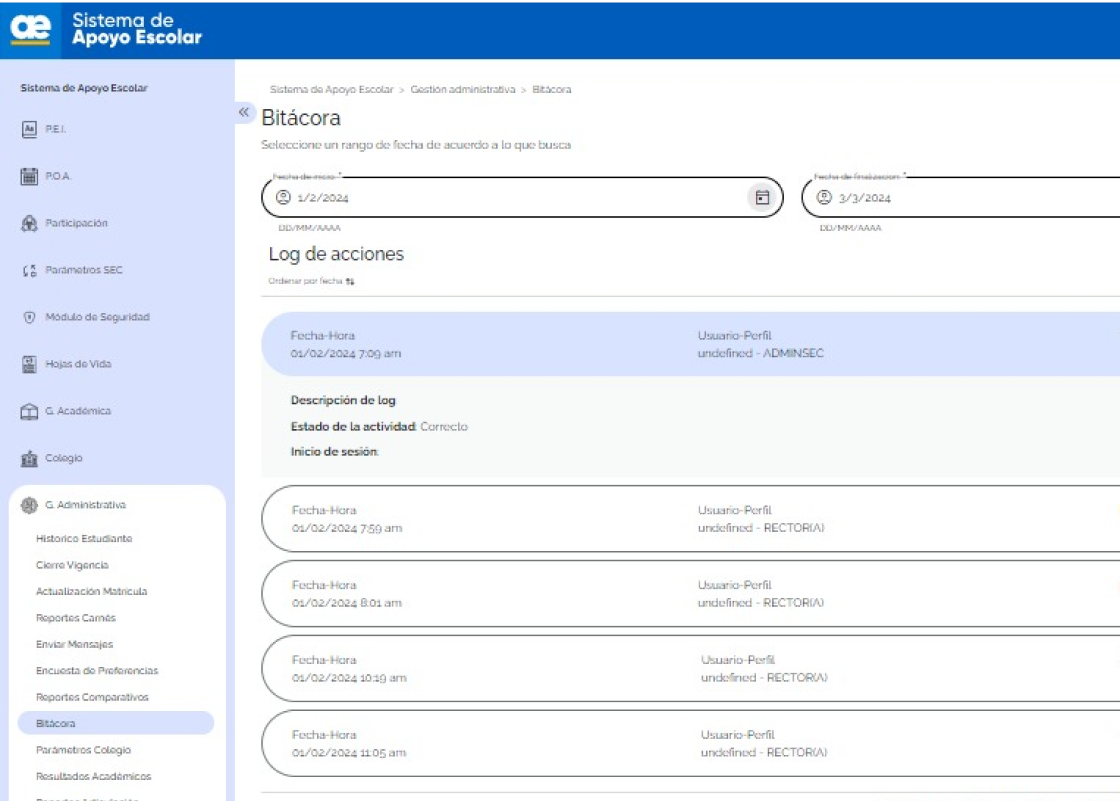
Task: Select Bitácora submenu item
Action: (x=116, y=723)
